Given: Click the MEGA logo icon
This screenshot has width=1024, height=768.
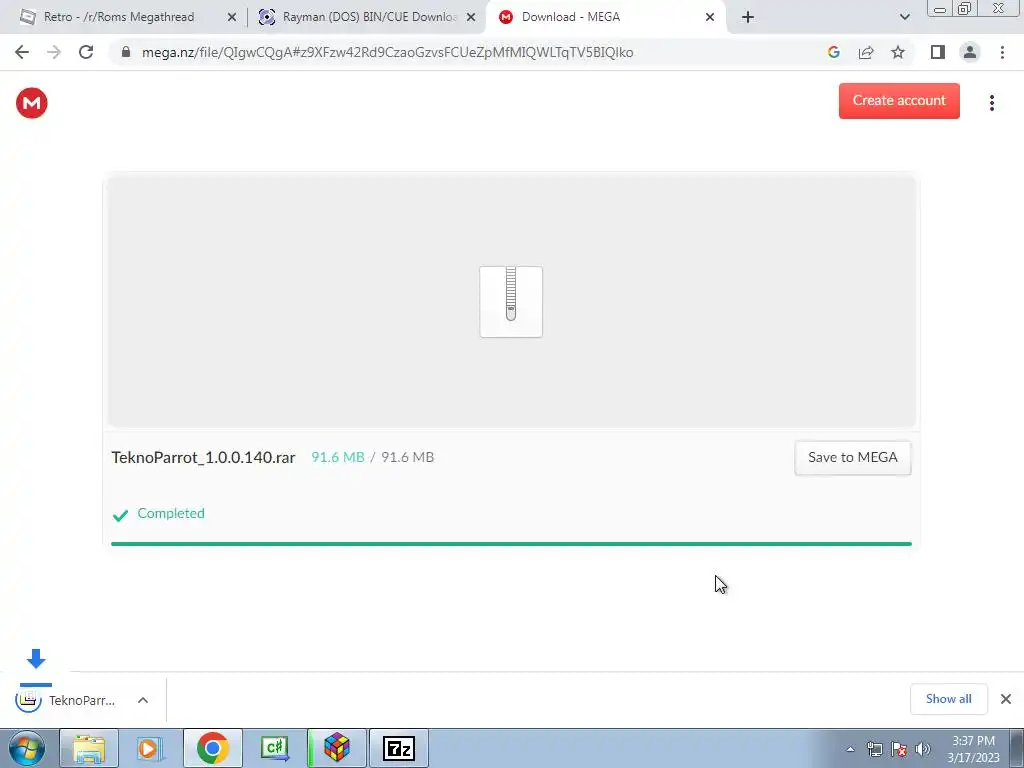Looking at the screenshot, I should pyautogui.click(x=31, y=103).
